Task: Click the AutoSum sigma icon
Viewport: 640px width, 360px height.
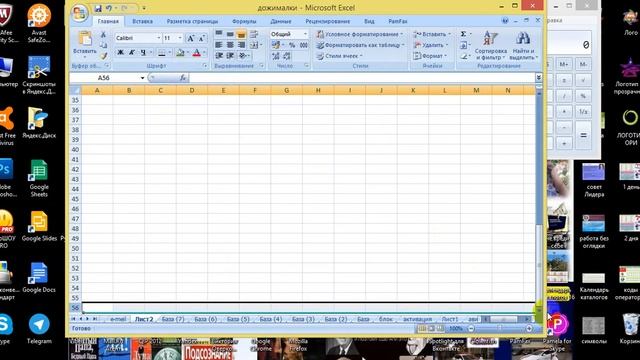Action: (464, 34)
